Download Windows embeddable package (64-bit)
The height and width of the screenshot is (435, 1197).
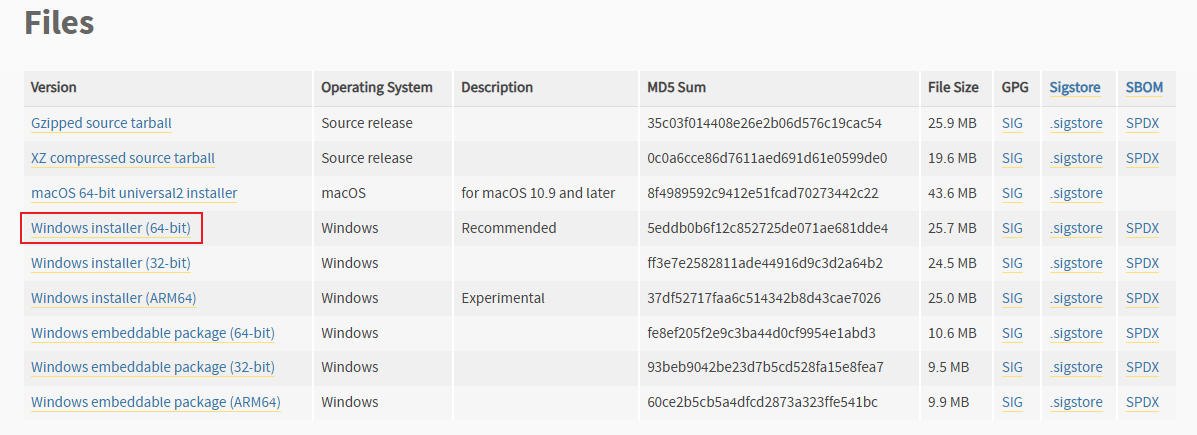[x=153, y=333]
